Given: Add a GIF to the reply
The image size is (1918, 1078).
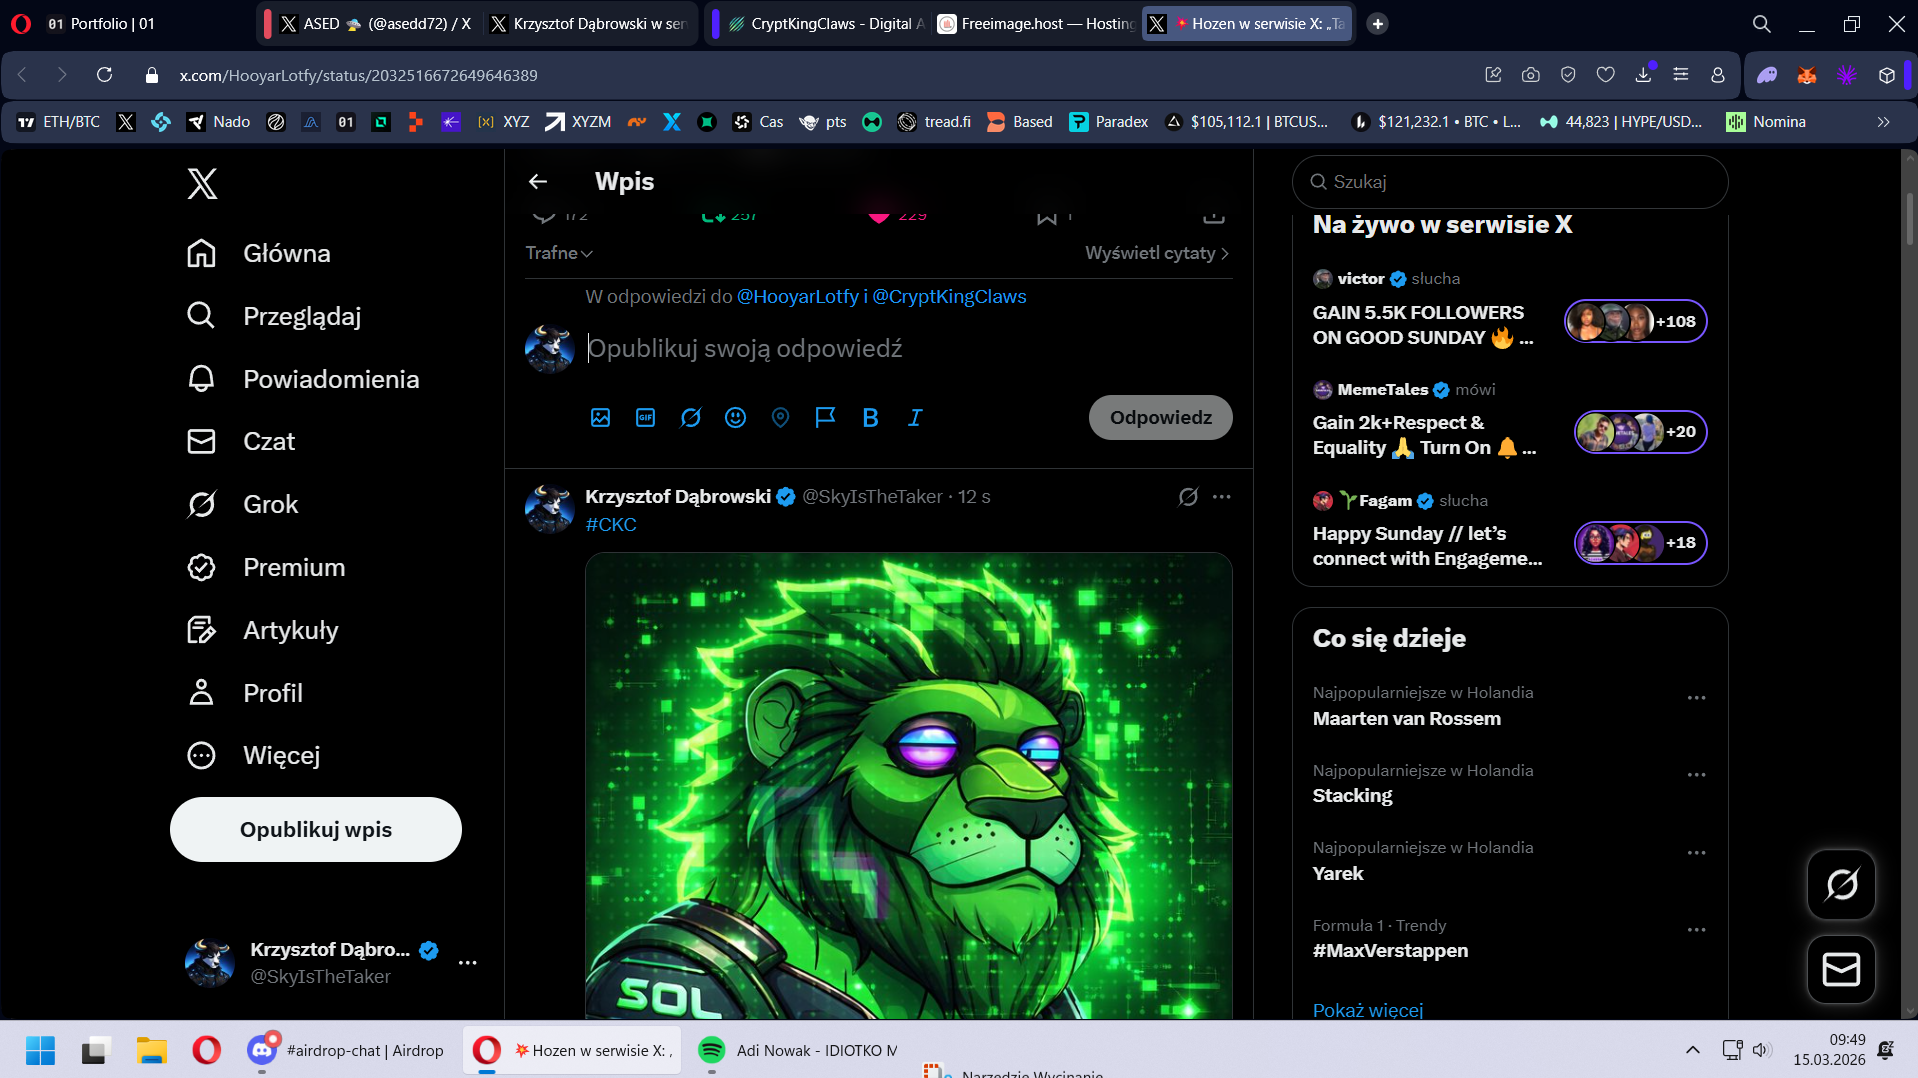Looking at the screenshot, I should pos(645,418).
